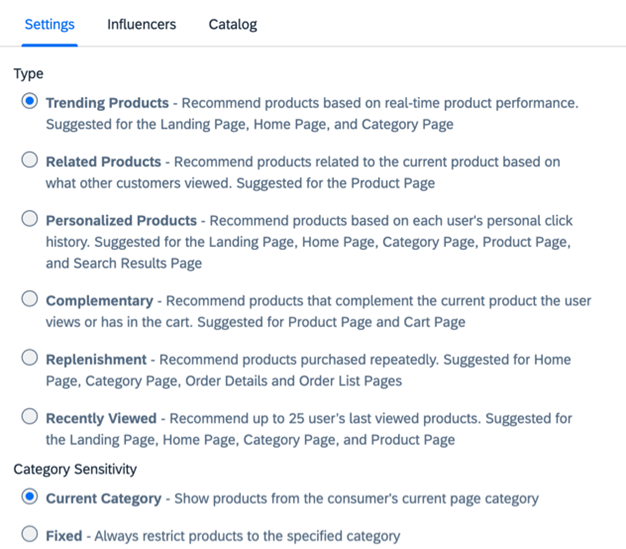This screenshot has width=626, height=549.
Task: Select the Current Category radio button
Action: (x=30, y=496)
